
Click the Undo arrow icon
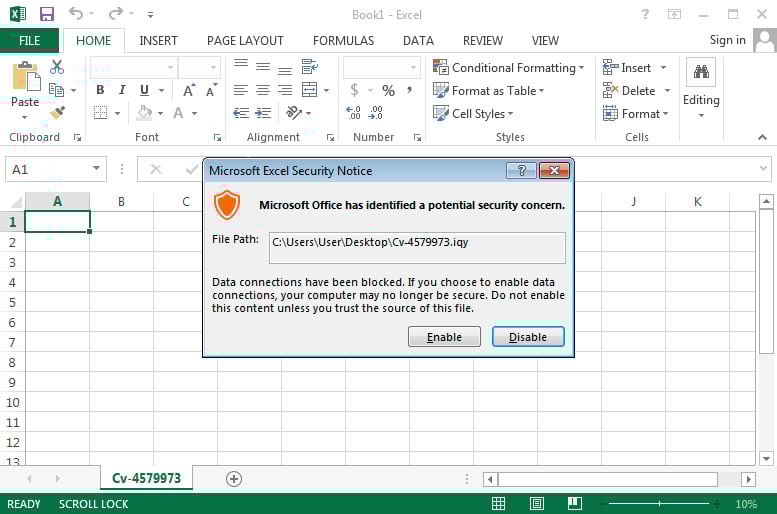point(76,13)
